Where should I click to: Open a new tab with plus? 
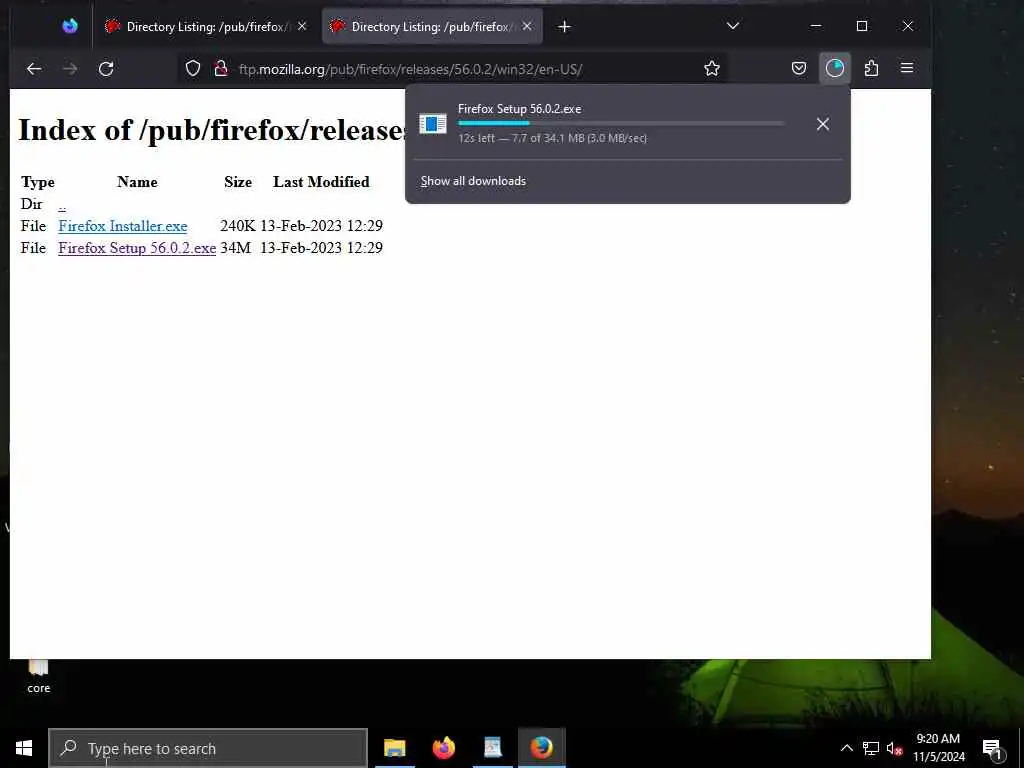(x=564, y=27)
